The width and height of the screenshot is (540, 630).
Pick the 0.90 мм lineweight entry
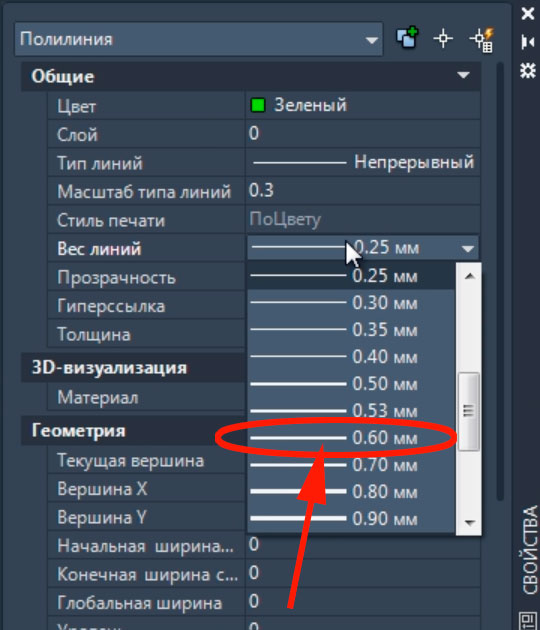point(351,519)
